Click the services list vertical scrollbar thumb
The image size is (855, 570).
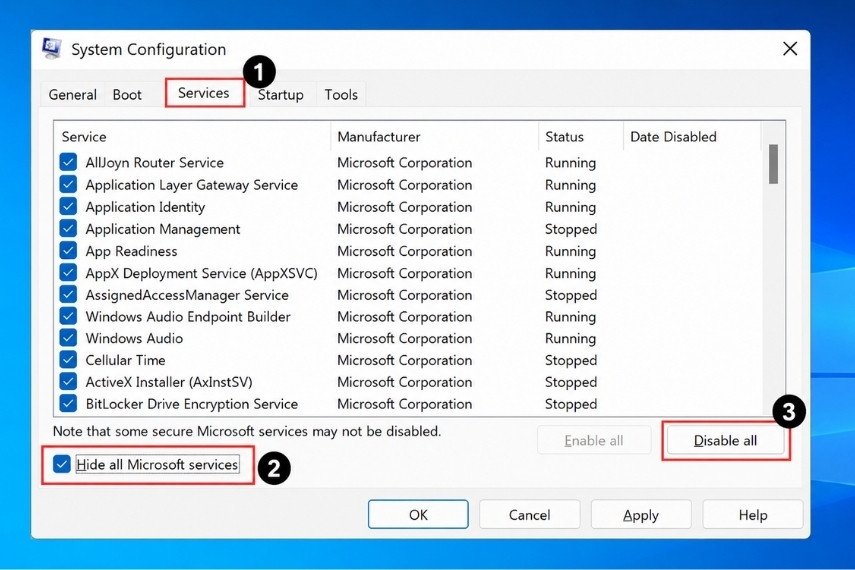(x=773, y=164)
